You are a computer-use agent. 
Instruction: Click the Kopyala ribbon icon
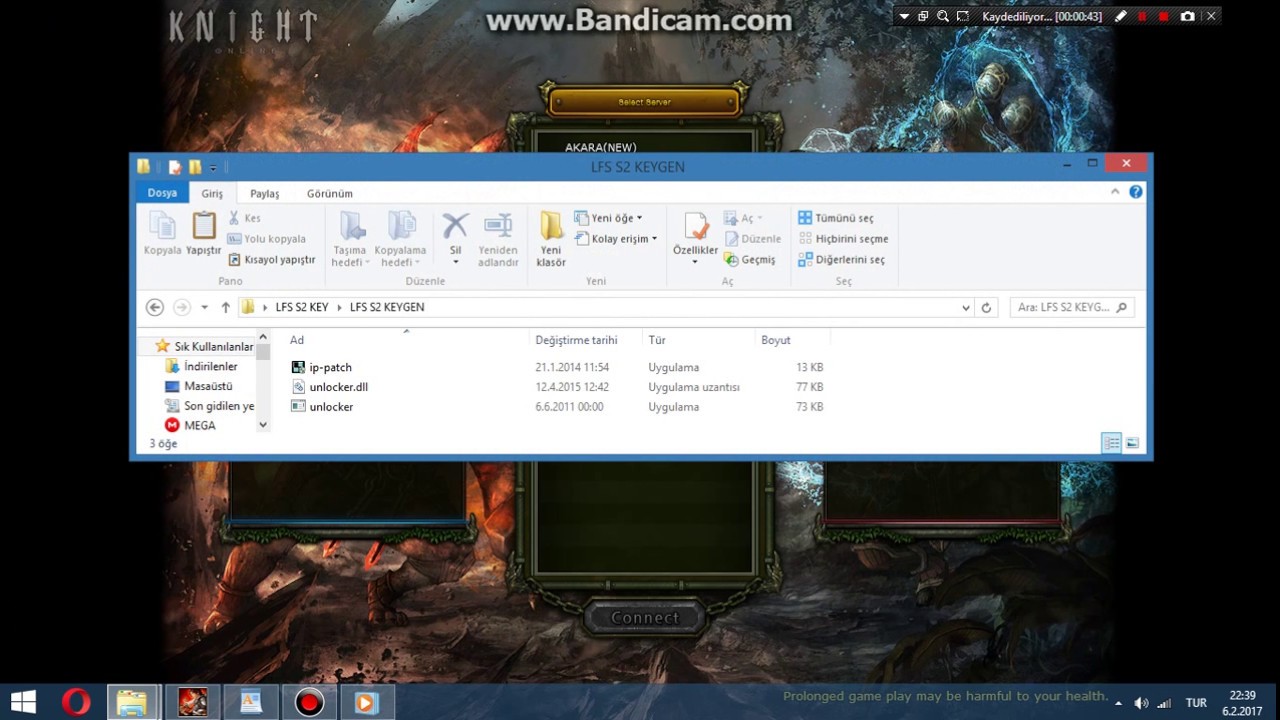[x=162, y=234]
